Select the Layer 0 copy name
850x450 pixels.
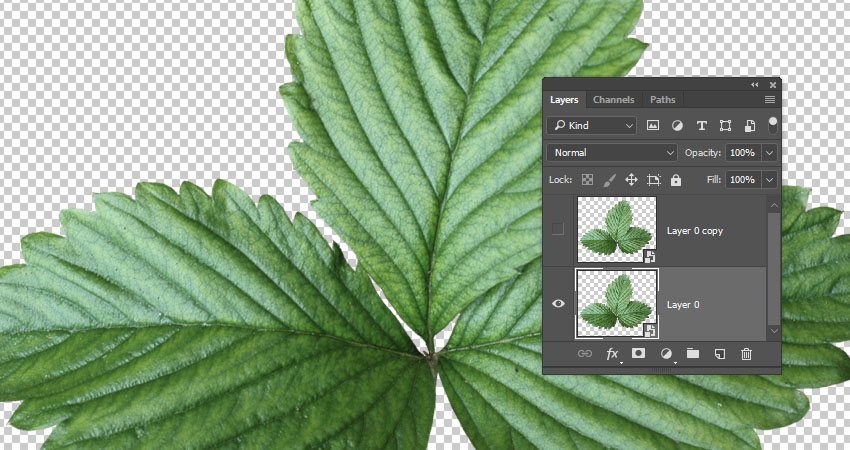point(695,231)
